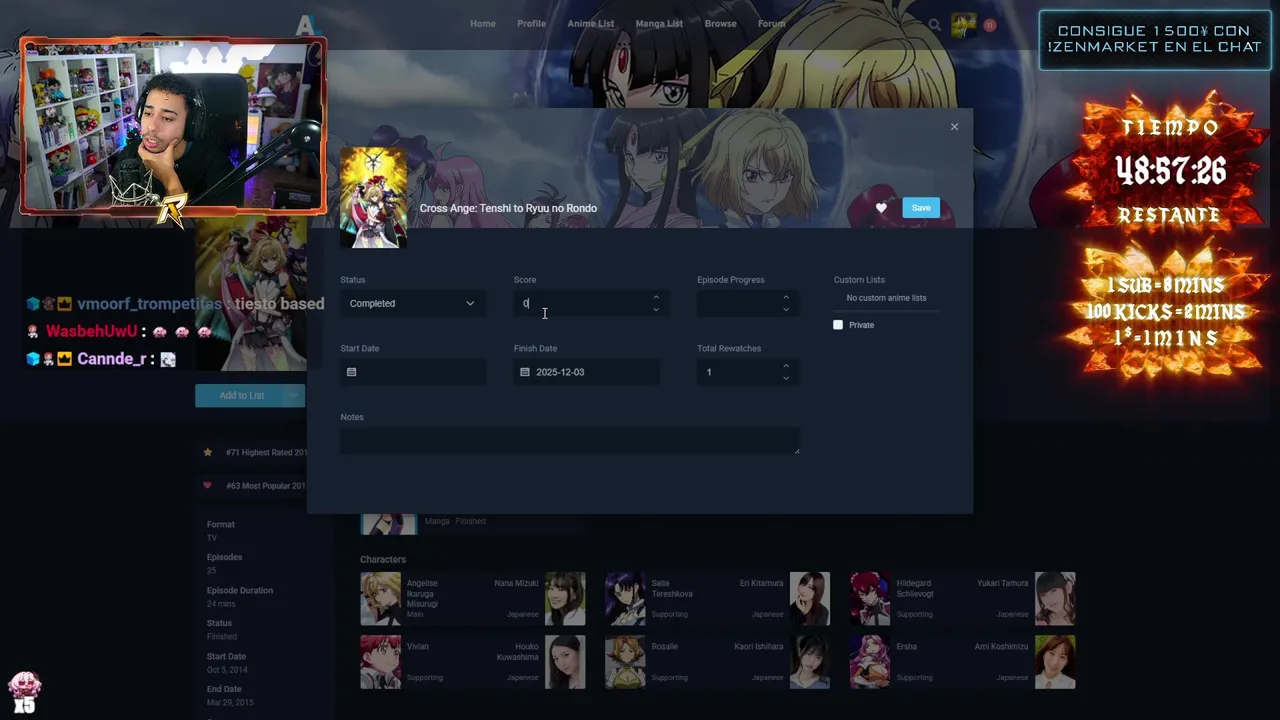
Task: Tick the Private checkbox
Action: click(x=838, y=325)
